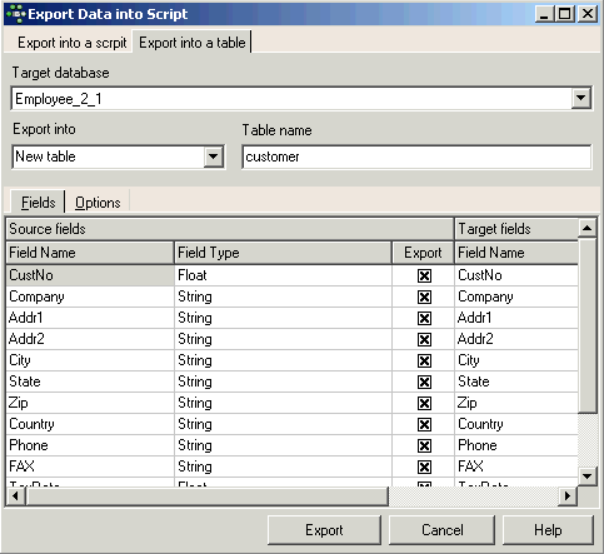Viewport: 605px width, 555px height.
Task: Expand the Export into combo box
Action: click(213, 156)
